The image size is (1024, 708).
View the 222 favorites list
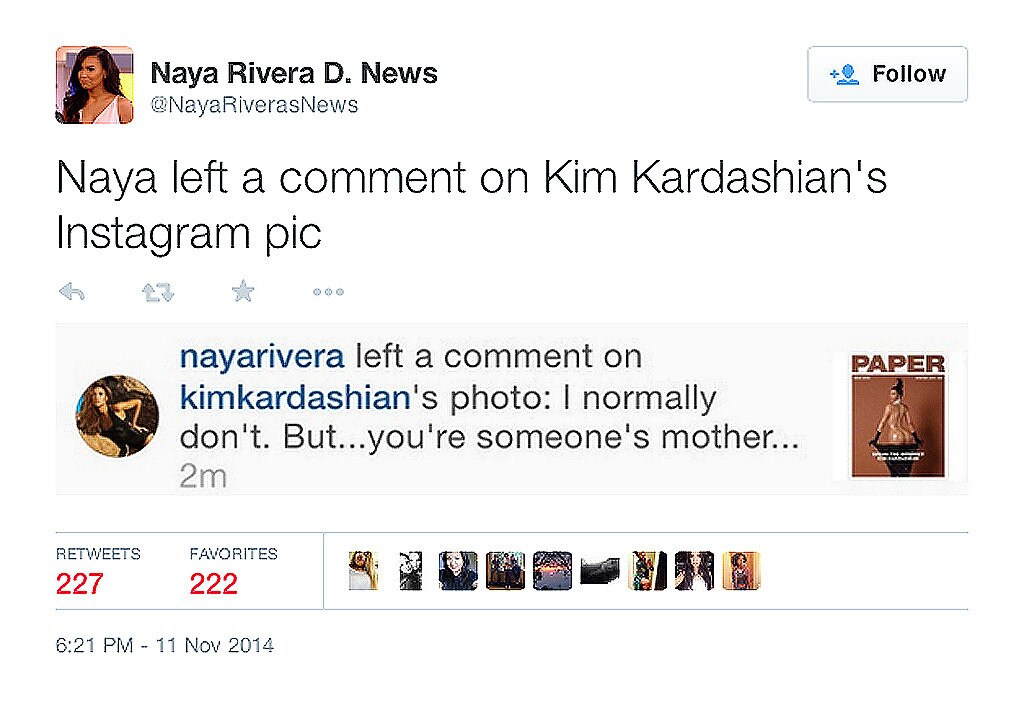point(213,583)
